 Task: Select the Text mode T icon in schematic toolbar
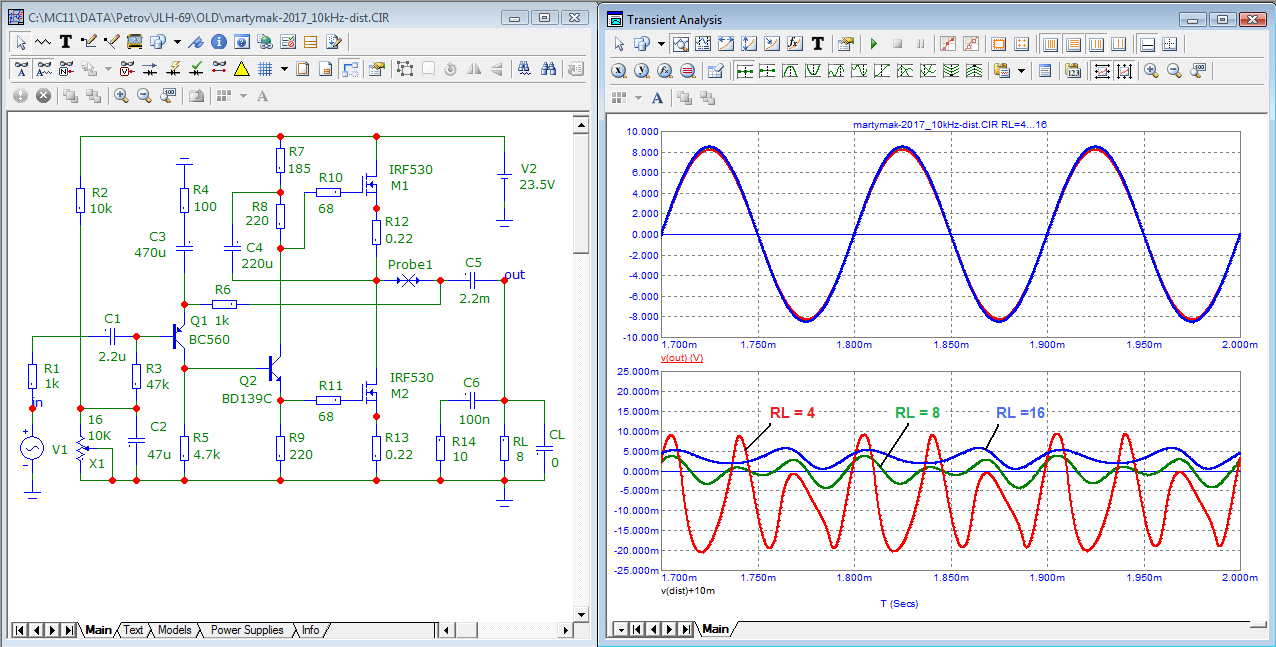[x=66, y=42]
